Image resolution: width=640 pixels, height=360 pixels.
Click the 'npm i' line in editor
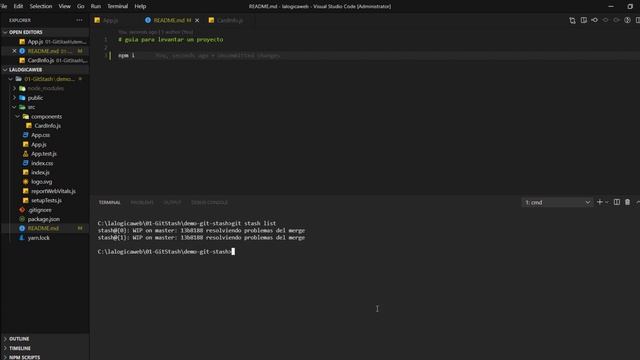click(127, 55)
